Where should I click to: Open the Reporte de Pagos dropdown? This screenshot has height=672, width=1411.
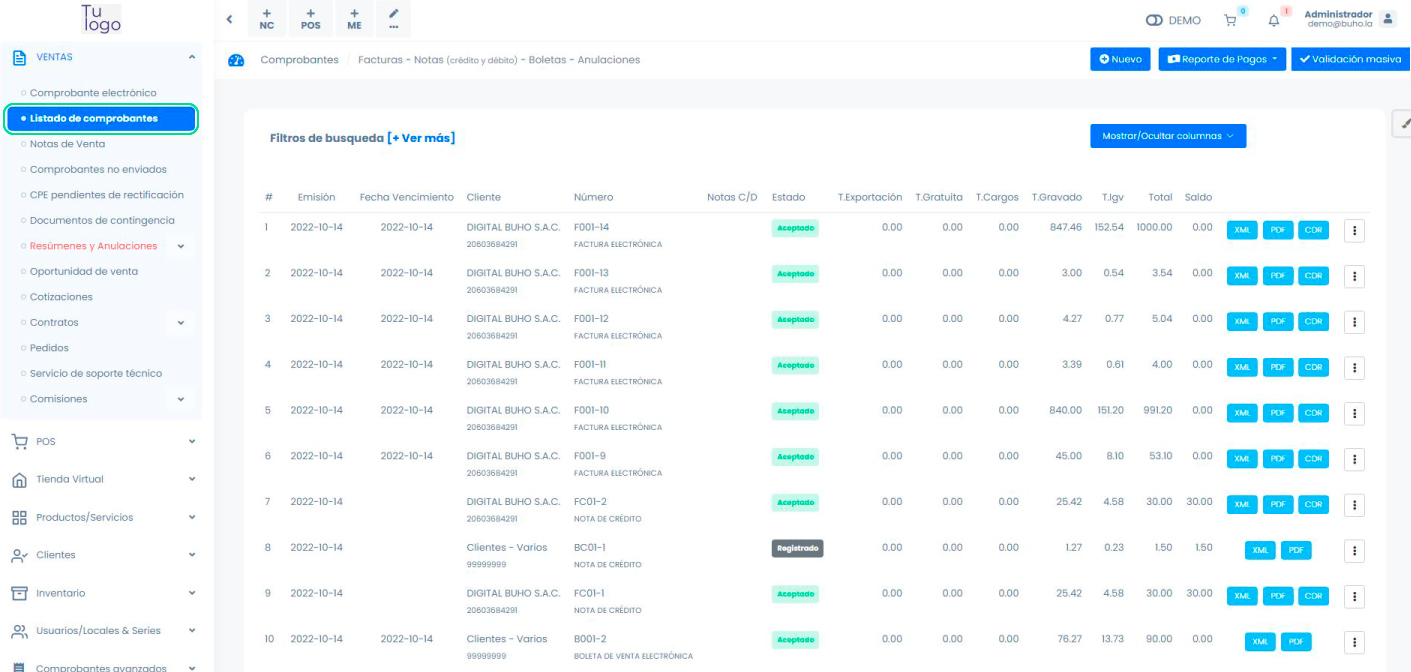click(1221, 59)
